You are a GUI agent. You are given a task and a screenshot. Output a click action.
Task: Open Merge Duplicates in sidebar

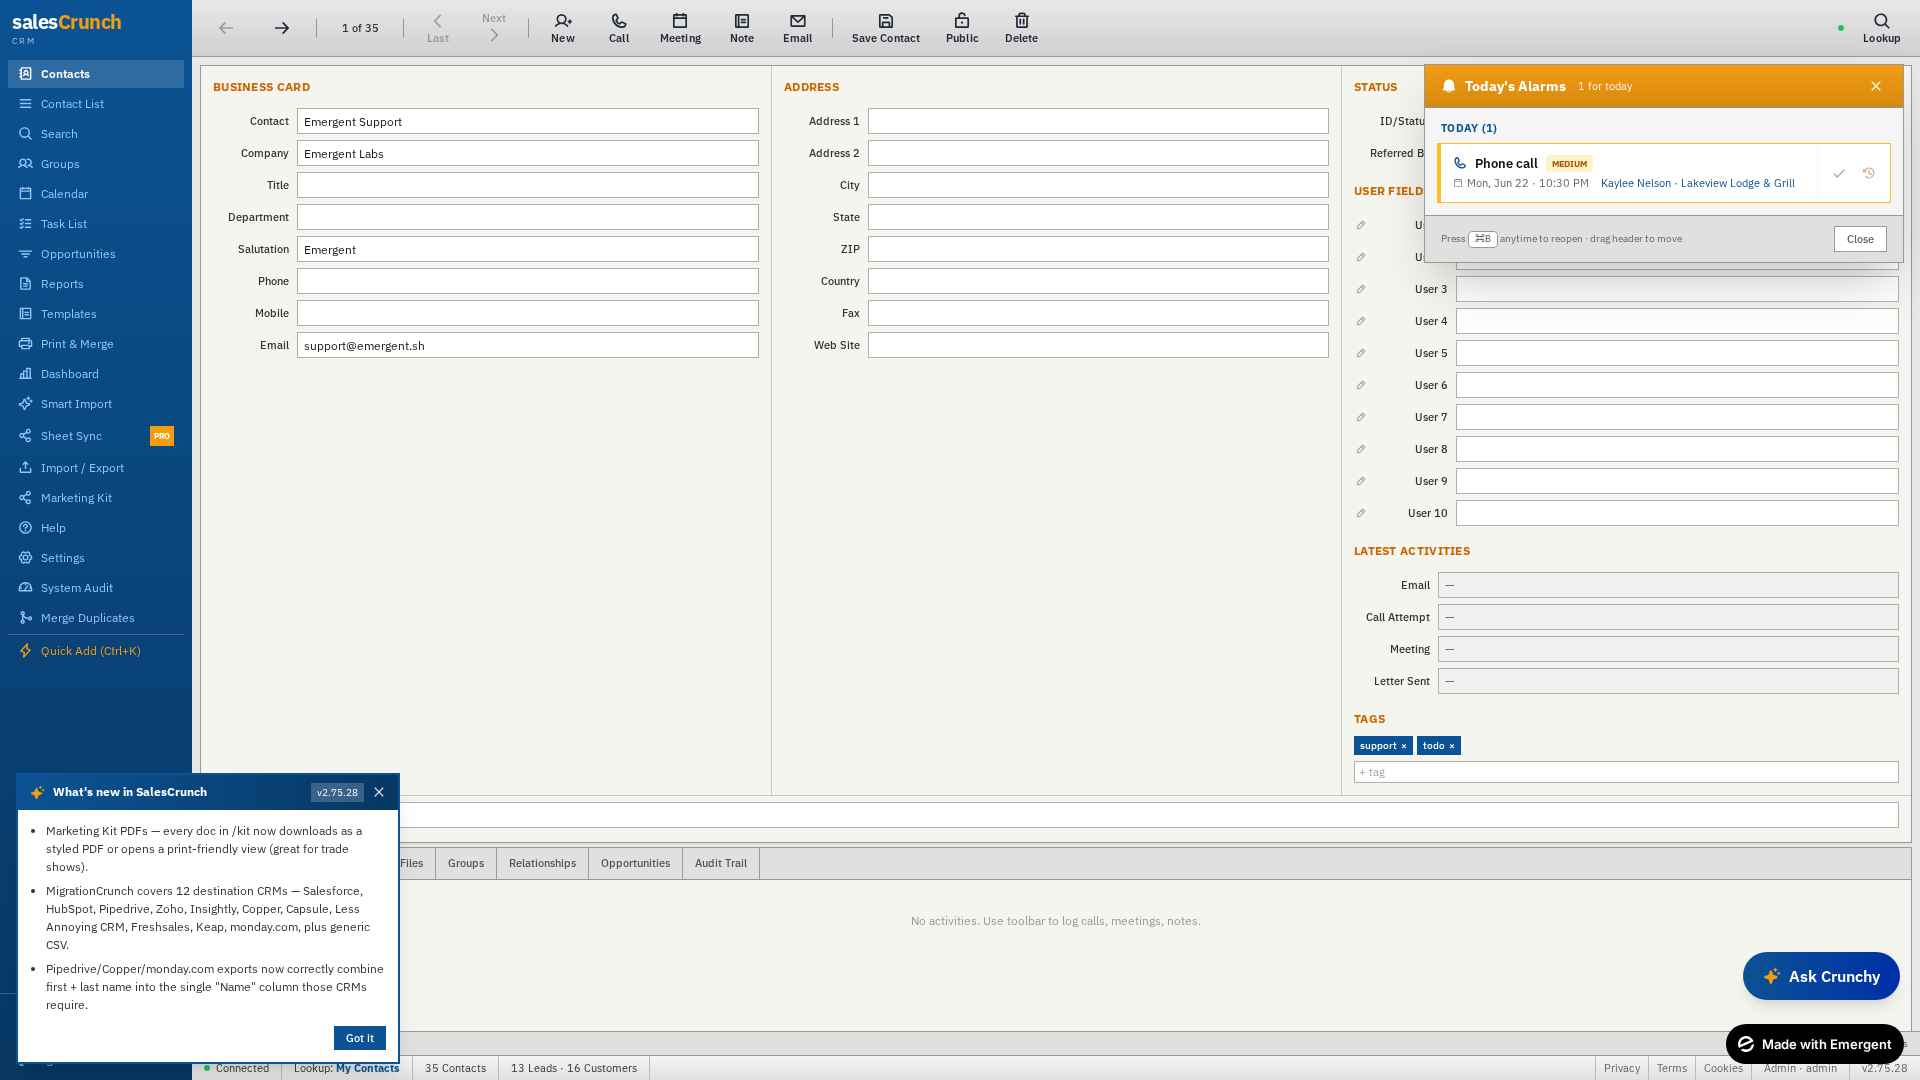coord(96,618)
